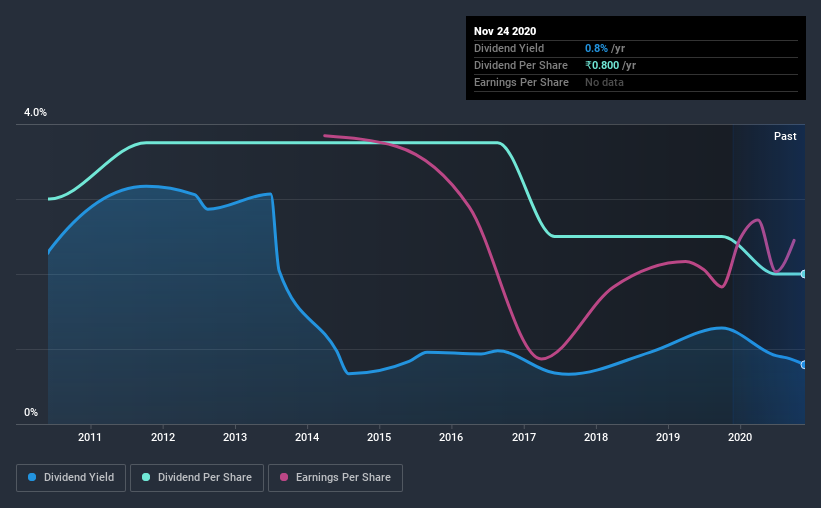The width and height of the screenshot is (821, 508).
Task: Click the Nov 24 2020 tooltip date
Action: click(x=505, y=31)
